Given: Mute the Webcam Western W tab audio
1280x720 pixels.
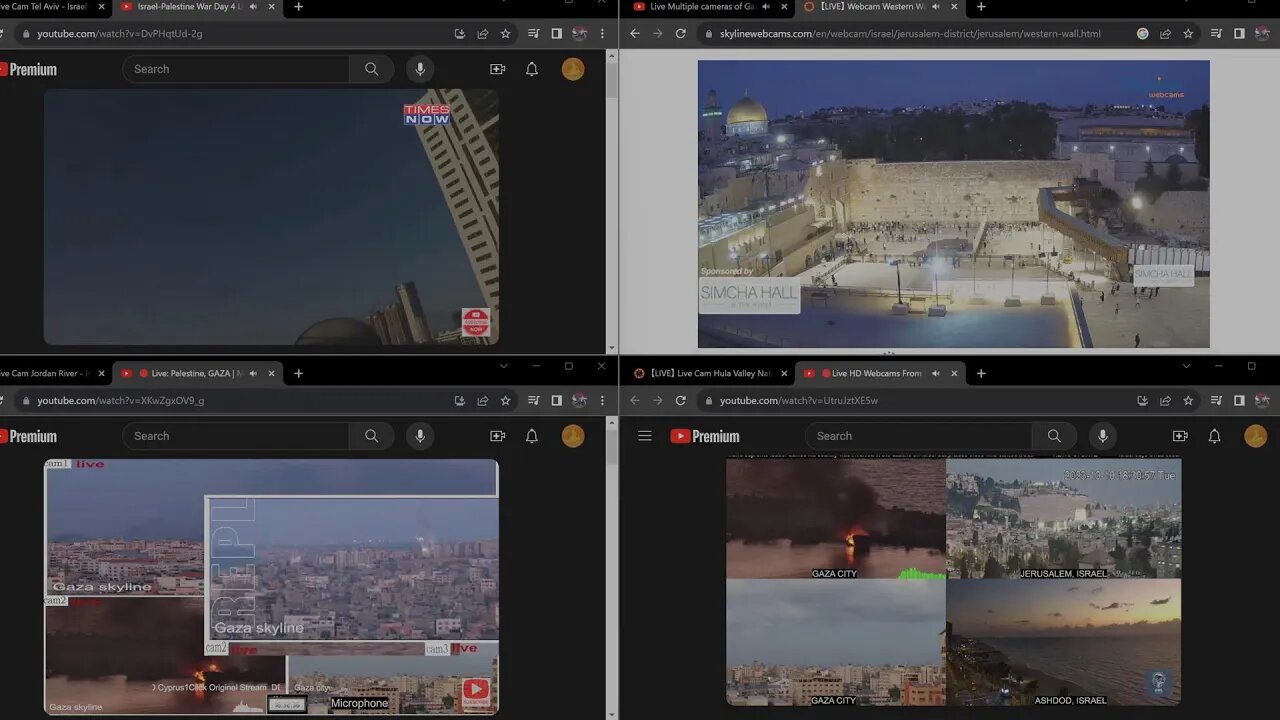Looking at the screenshot, I should tap(936, 7).
